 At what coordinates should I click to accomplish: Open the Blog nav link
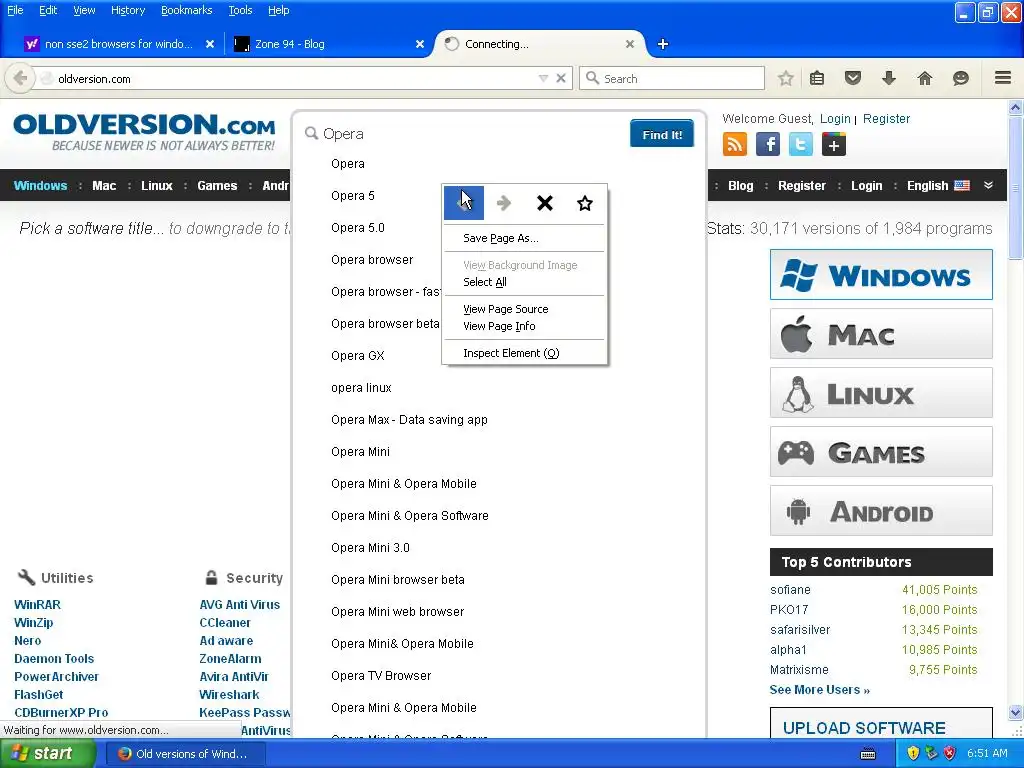[x=741, y=185]
